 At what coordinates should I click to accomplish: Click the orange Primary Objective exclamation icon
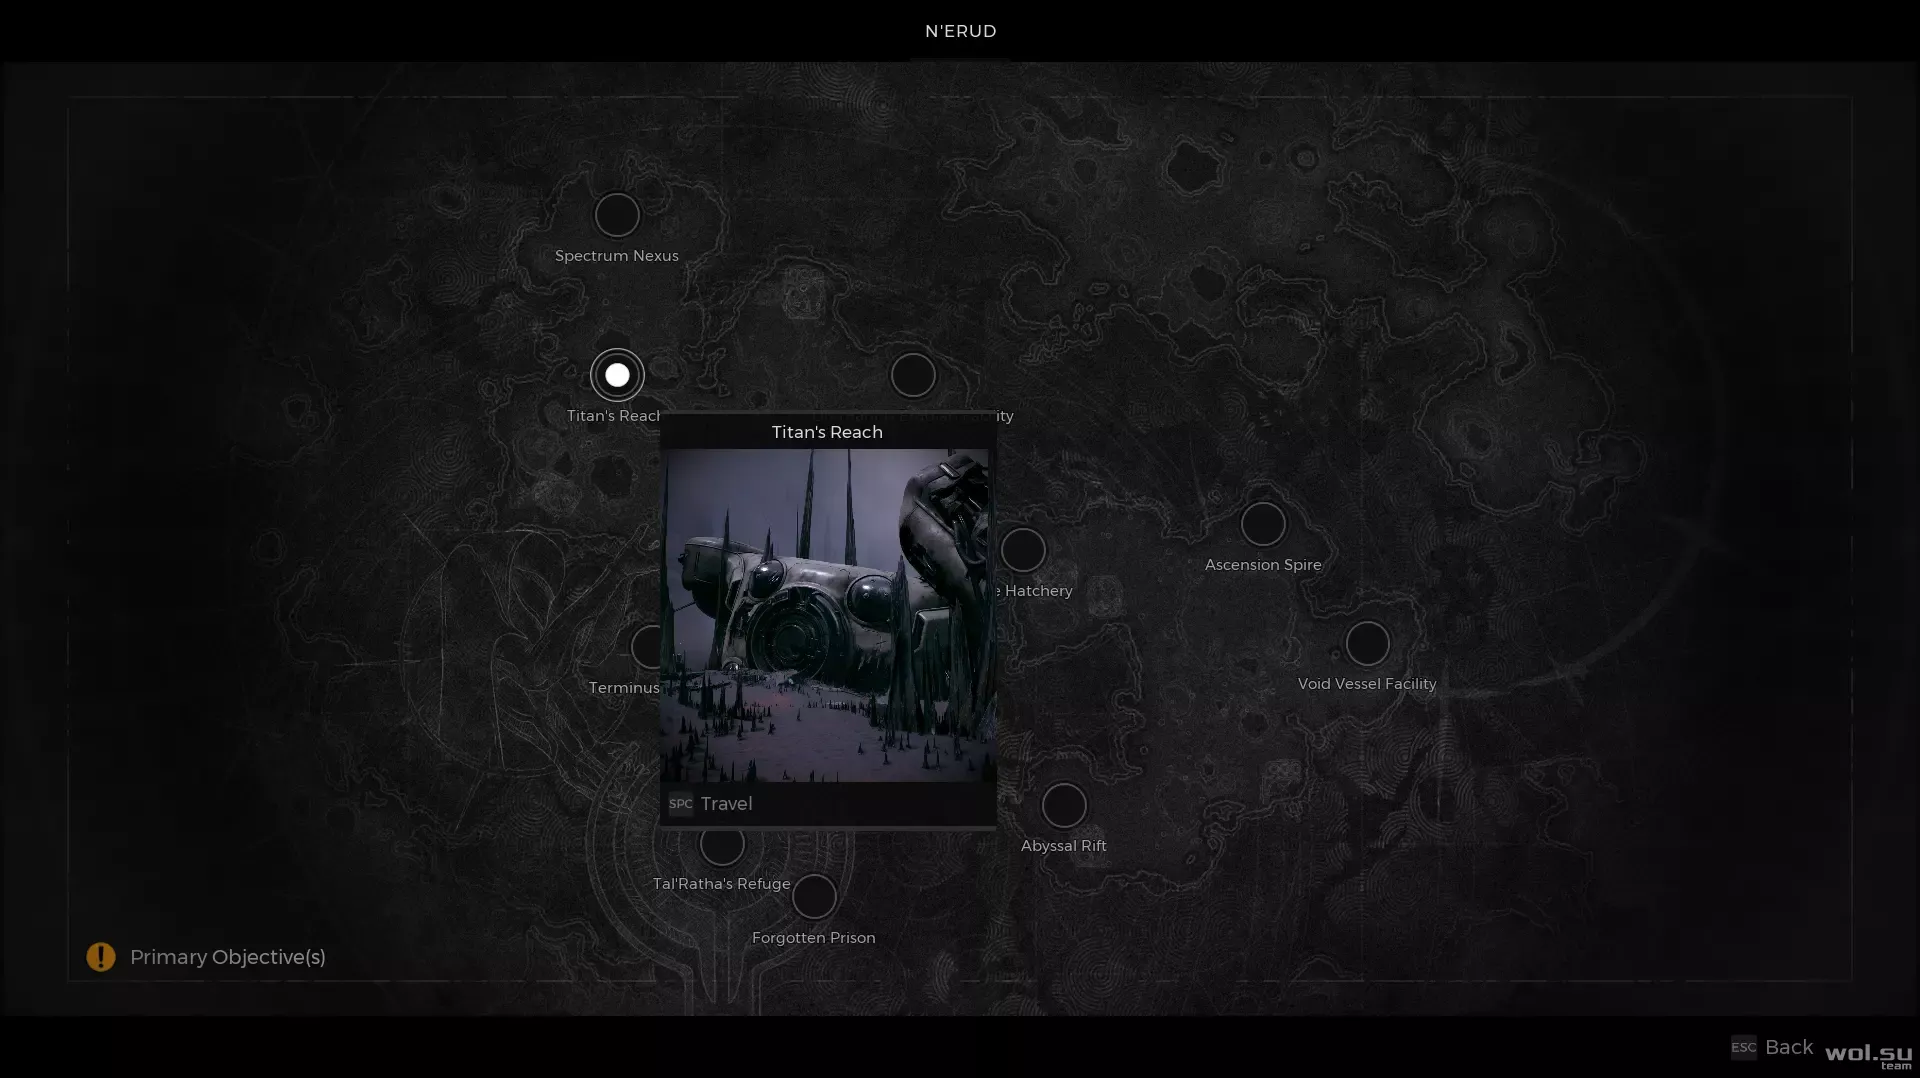tap(101, 957)
